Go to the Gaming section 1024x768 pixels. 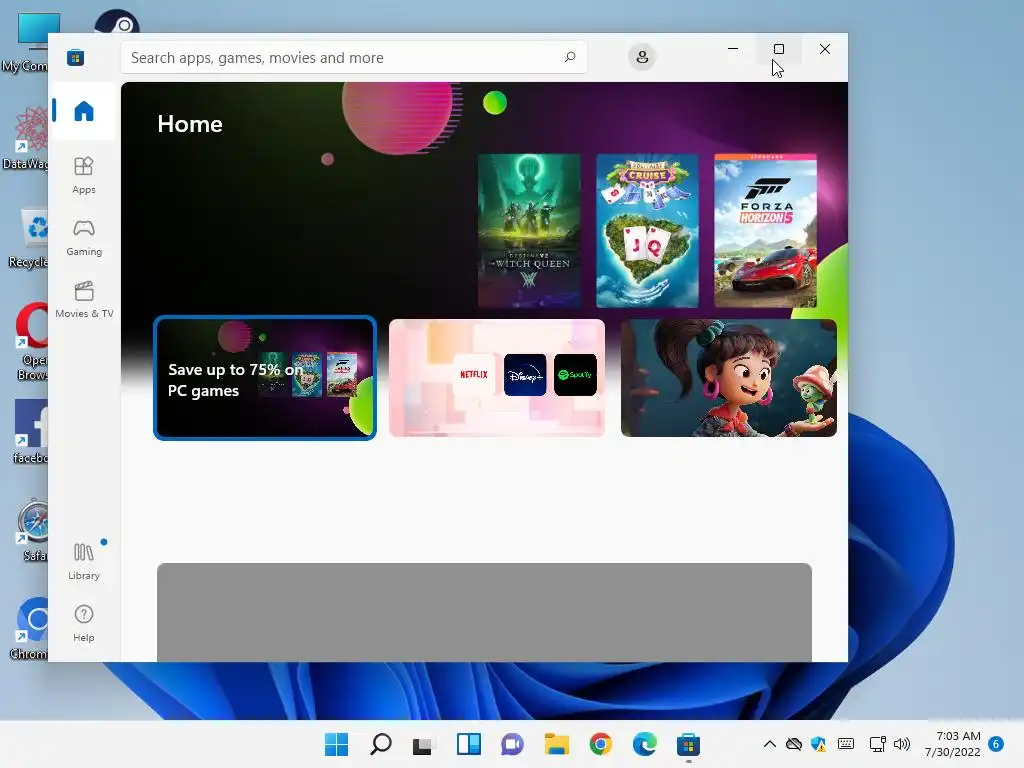84,237
